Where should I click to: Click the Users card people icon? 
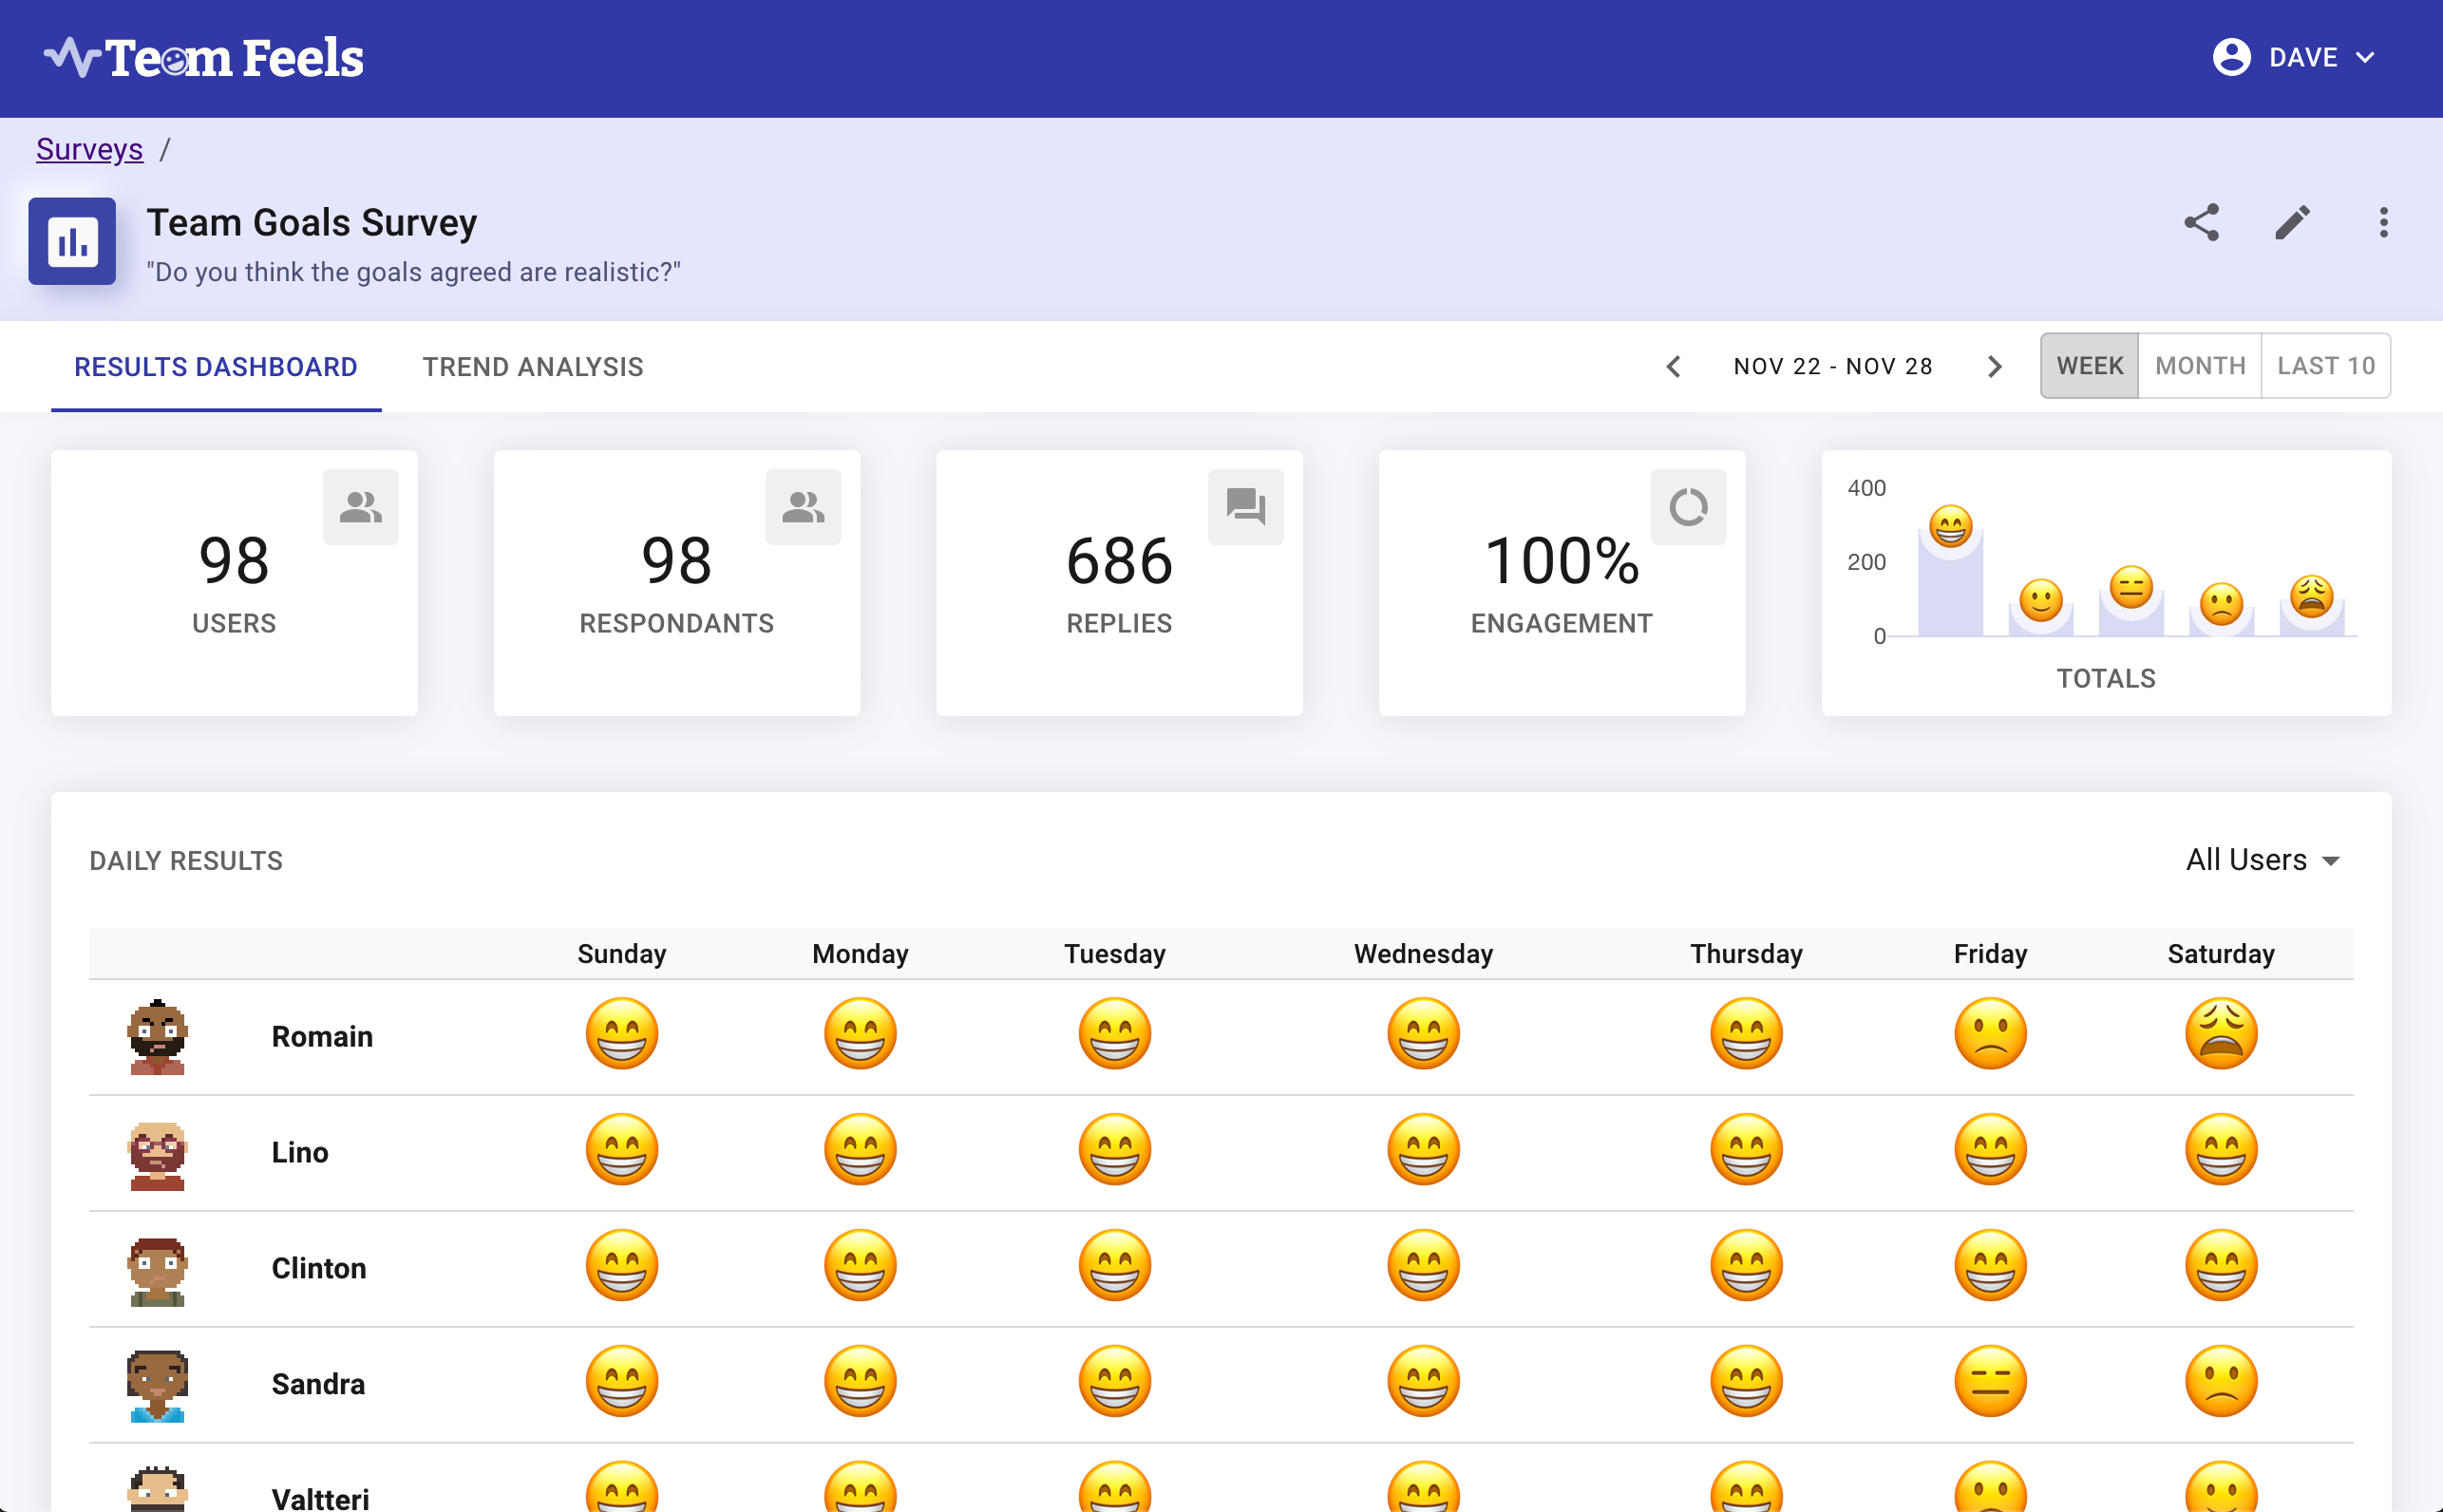[360, 506]
